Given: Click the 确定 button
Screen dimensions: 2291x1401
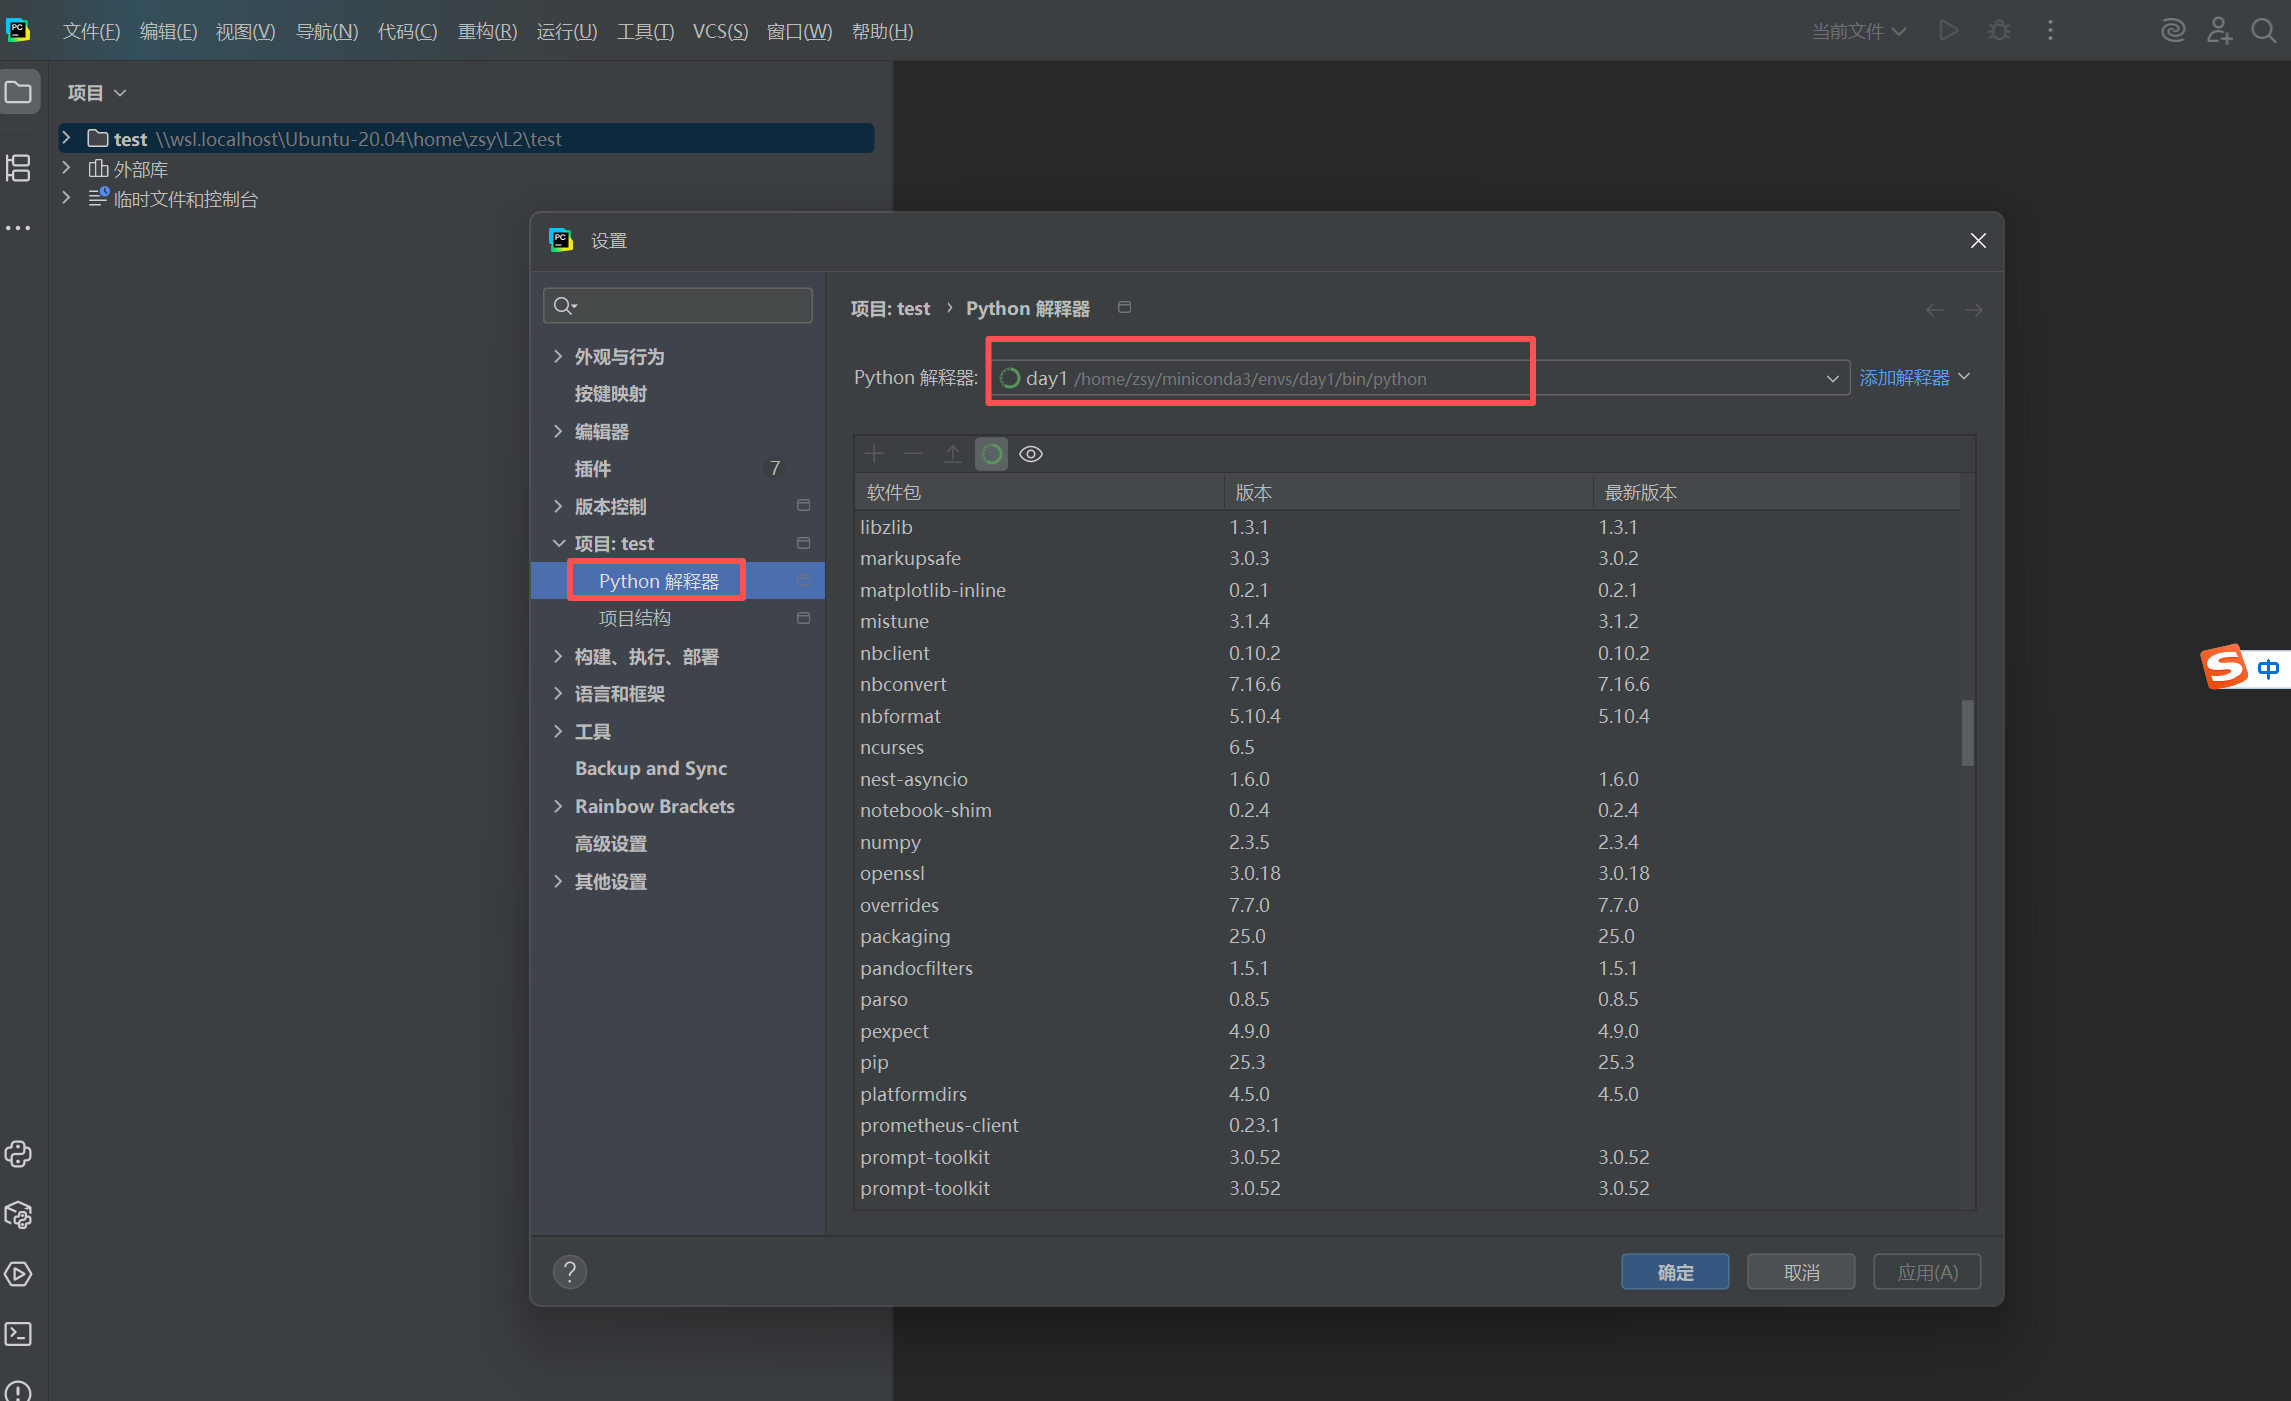Looking at the screenshot, I should coord(1674,1271).
